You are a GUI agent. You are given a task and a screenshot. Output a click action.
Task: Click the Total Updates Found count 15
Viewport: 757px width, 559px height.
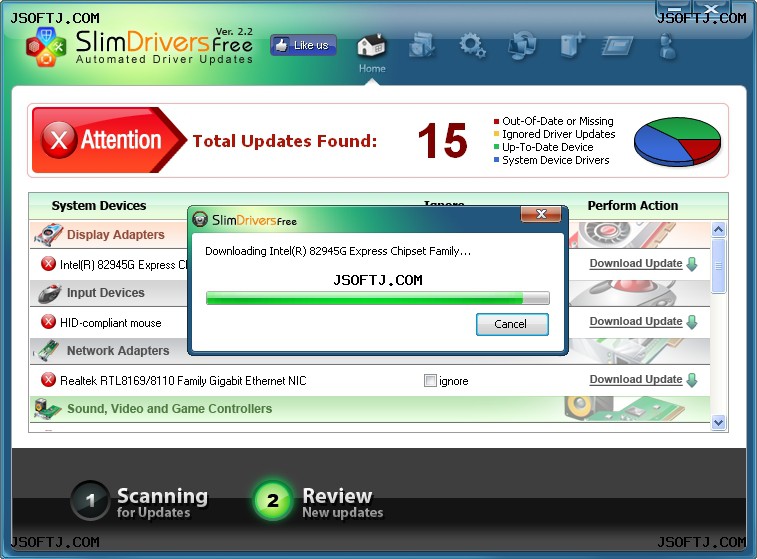click(443, 140)
